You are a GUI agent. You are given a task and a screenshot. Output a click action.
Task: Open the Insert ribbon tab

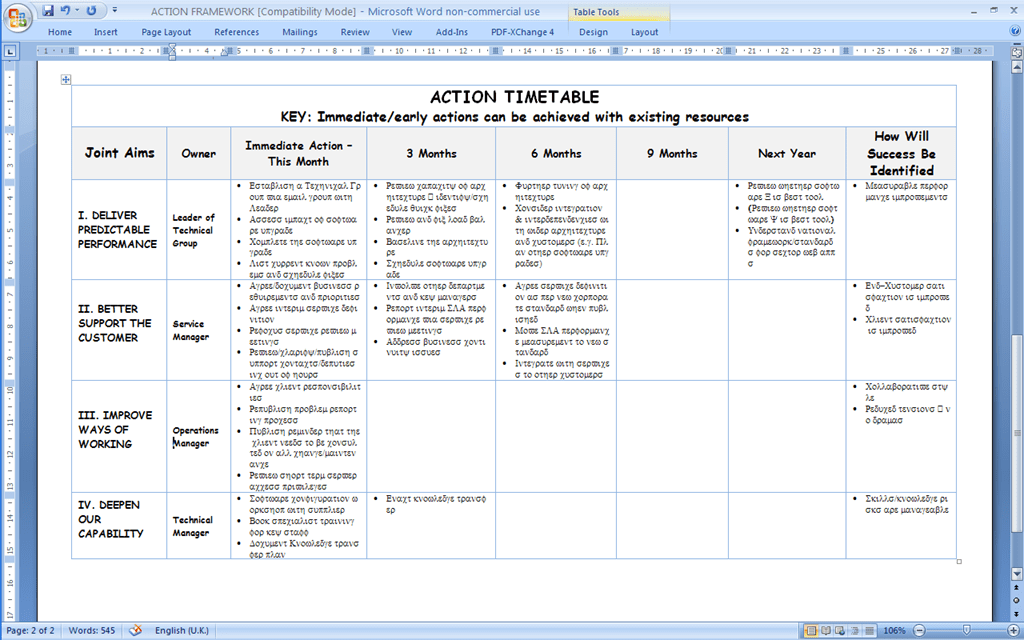106,32
